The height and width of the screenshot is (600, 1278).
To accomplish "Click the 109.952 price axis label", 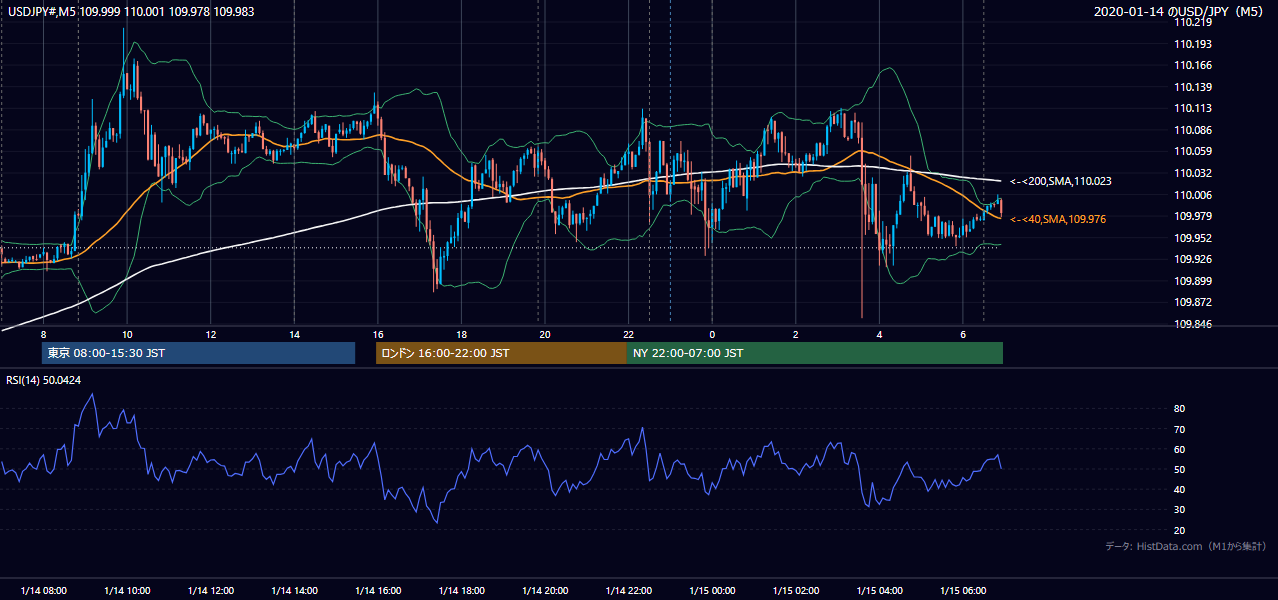I will [1193, 239].
